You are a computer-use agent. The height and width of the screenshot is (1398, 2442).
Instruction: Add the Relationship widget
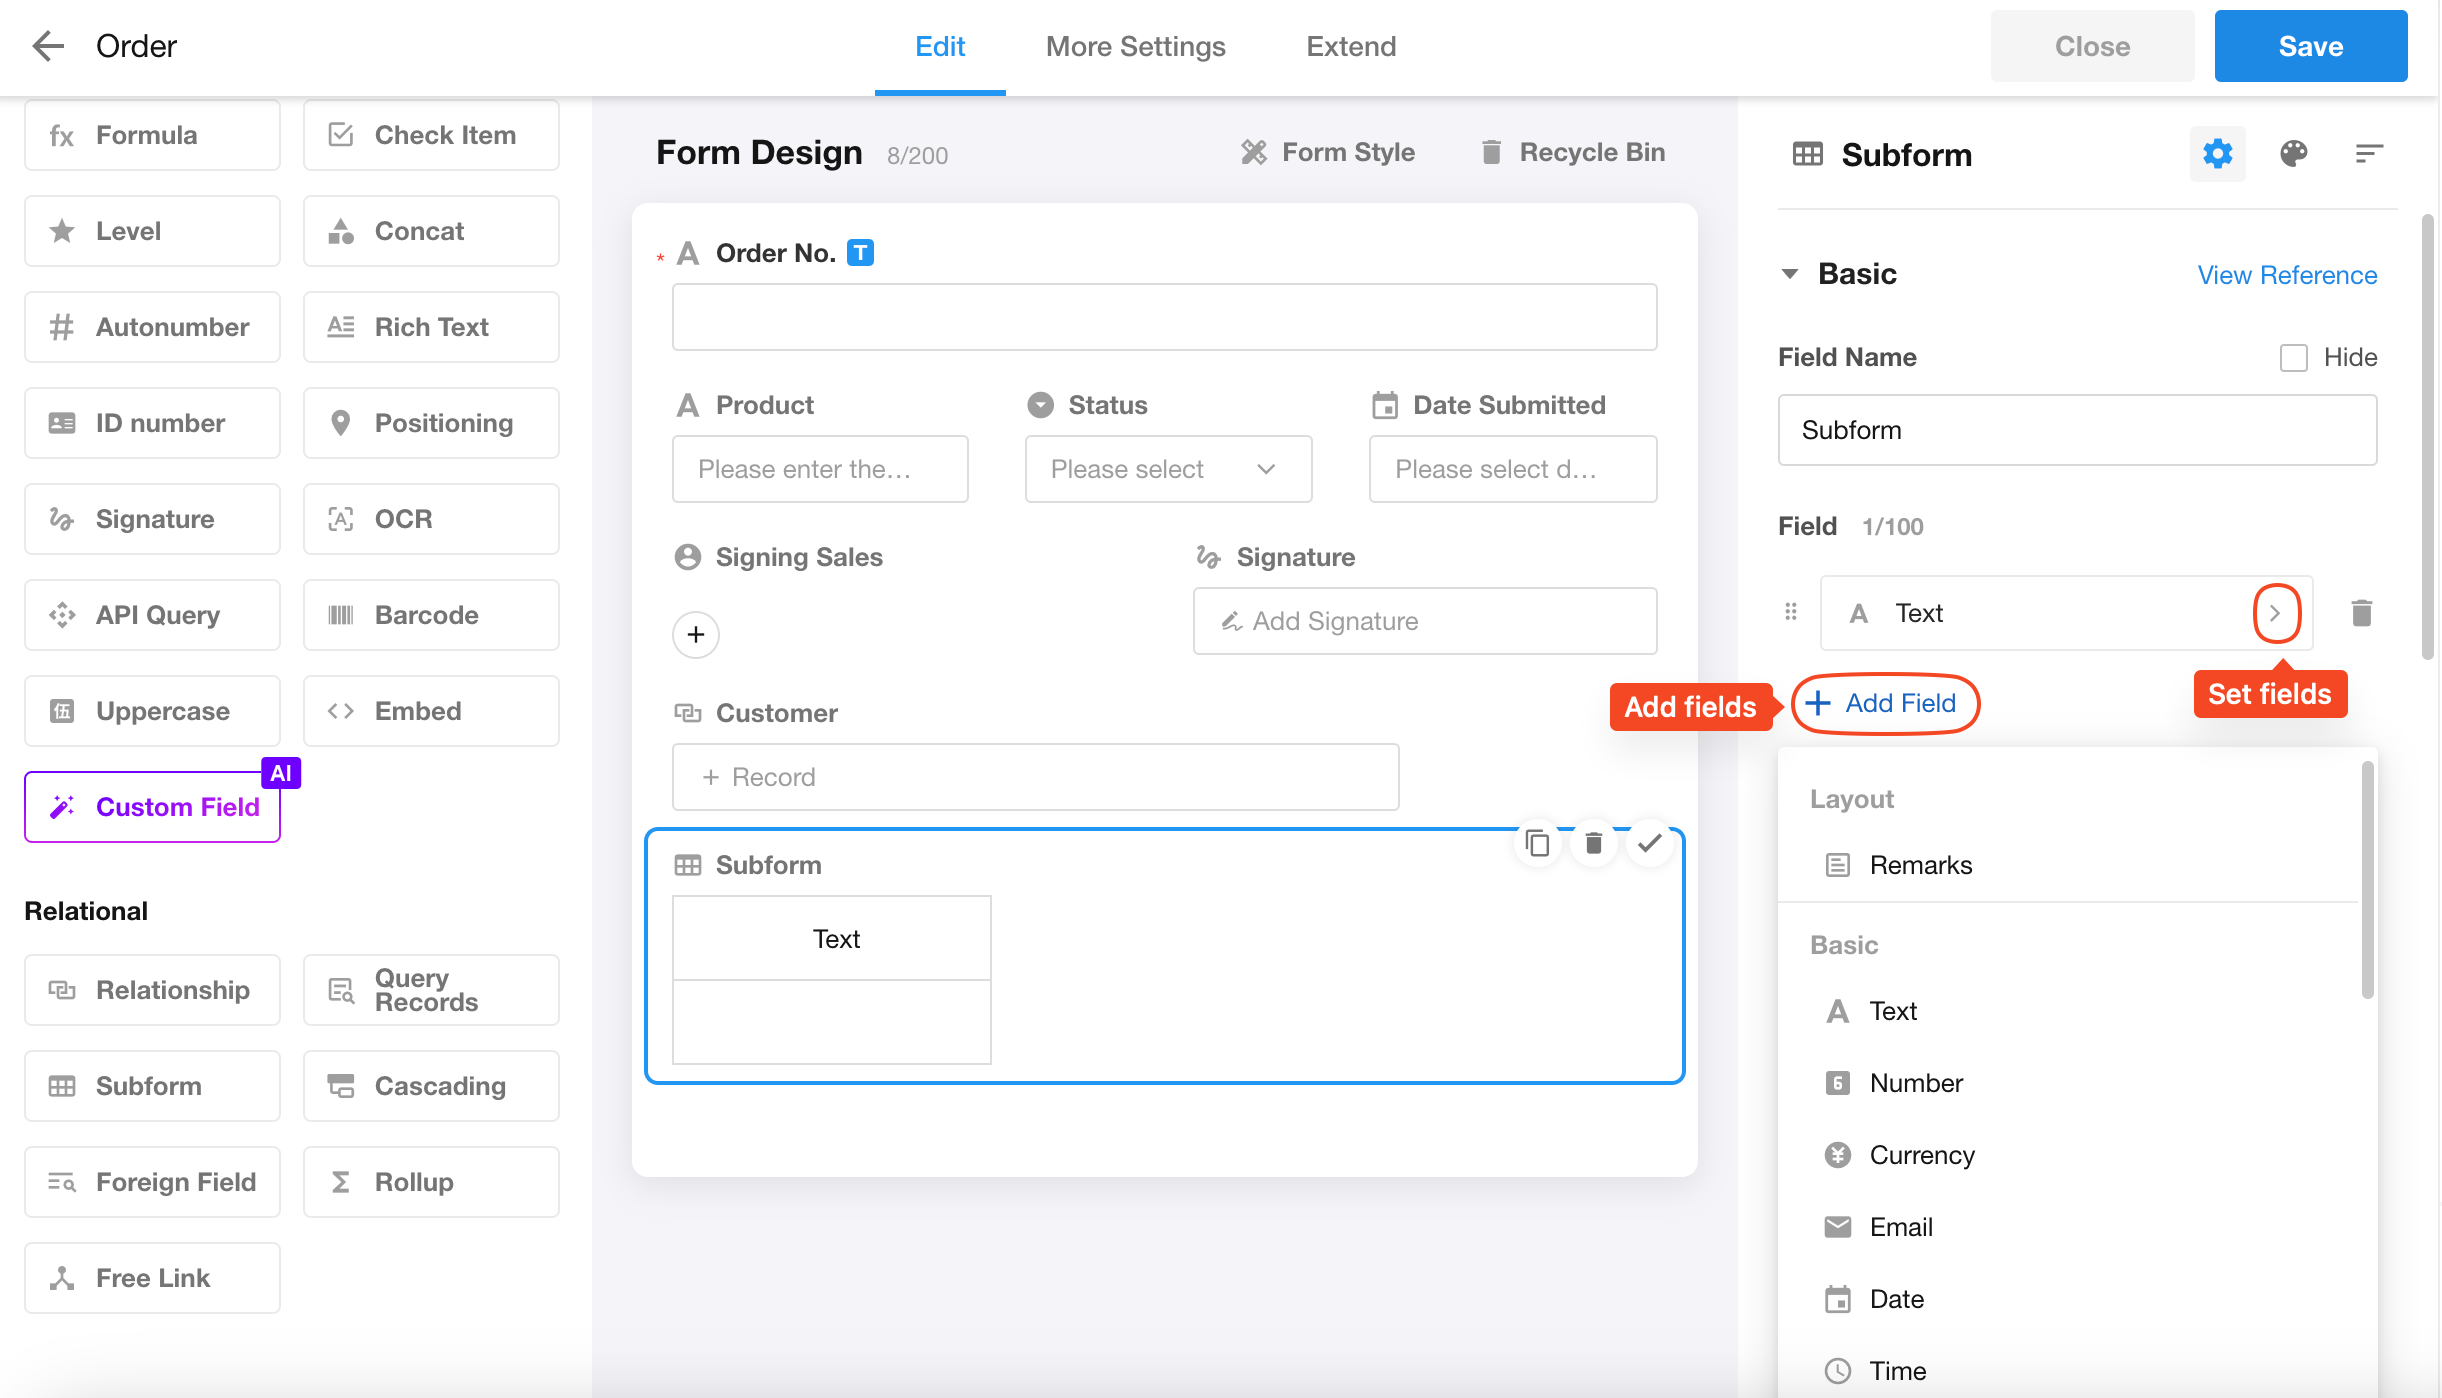[x=152, y=990]
